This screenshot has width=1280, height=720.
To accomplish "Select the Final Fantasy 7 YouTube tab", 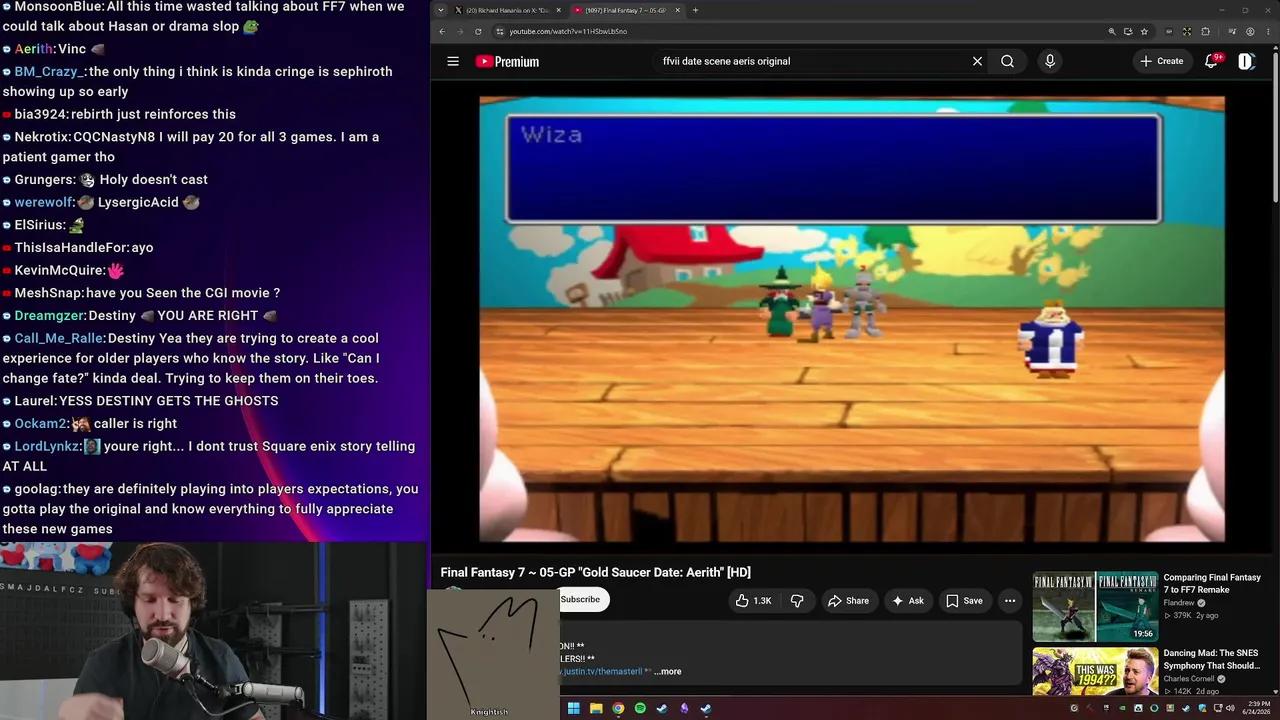I will pos(626,10).
